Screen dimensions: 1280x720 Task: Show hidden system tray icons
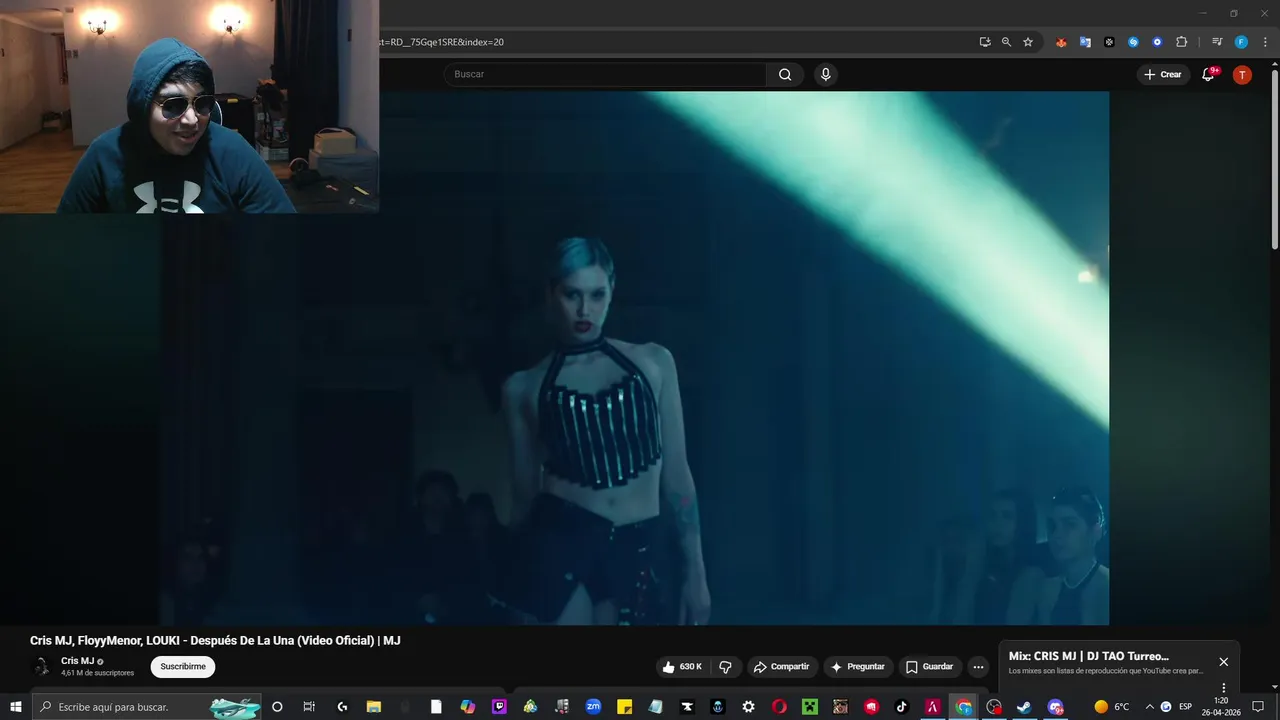point(1149,707)
